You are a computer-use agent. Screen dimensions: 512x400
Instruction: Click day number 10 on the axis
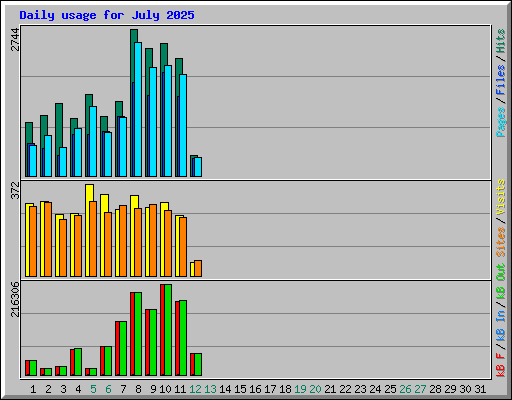165,389
